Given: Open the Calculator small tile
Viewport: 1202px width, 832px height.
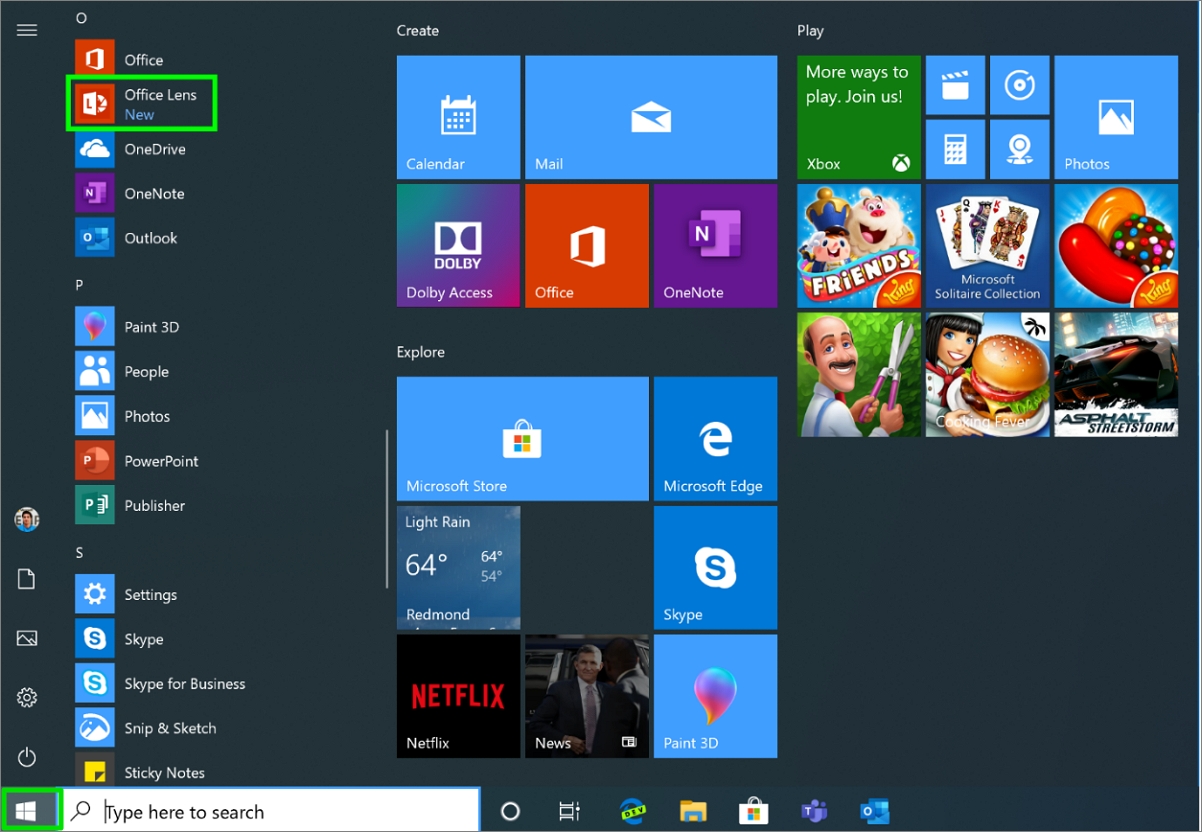Looking at the screenshot, I should click(955, 150).
